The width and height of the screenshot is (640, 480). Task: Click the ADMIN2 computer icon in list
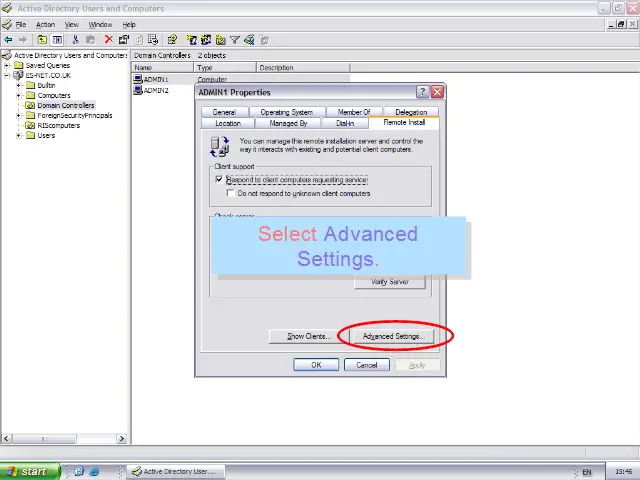[138, 90]
